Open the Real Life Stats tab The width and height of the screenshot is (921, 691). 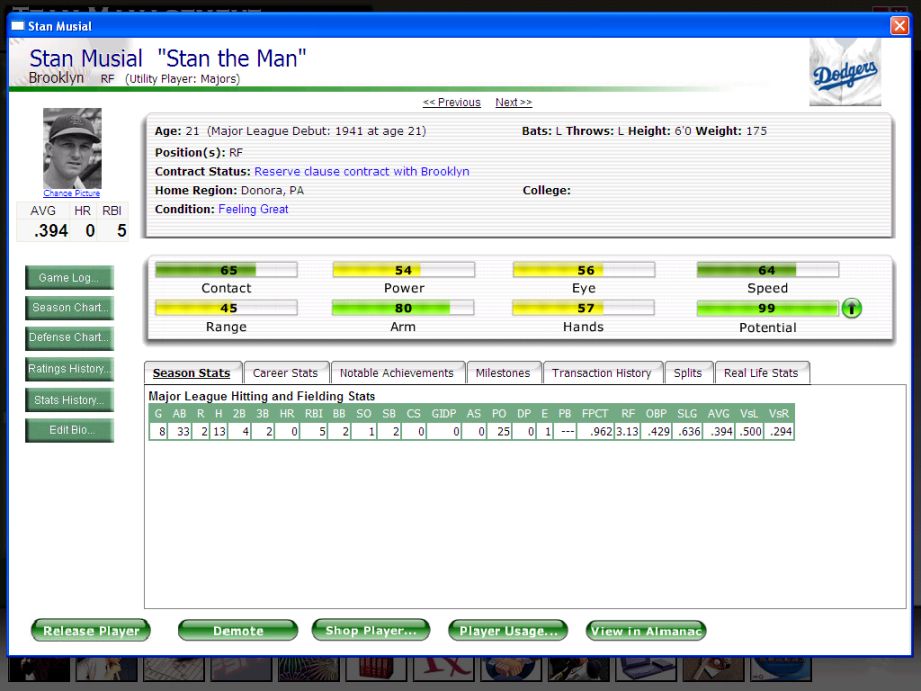pyautogui.click(x=761, y=373)
